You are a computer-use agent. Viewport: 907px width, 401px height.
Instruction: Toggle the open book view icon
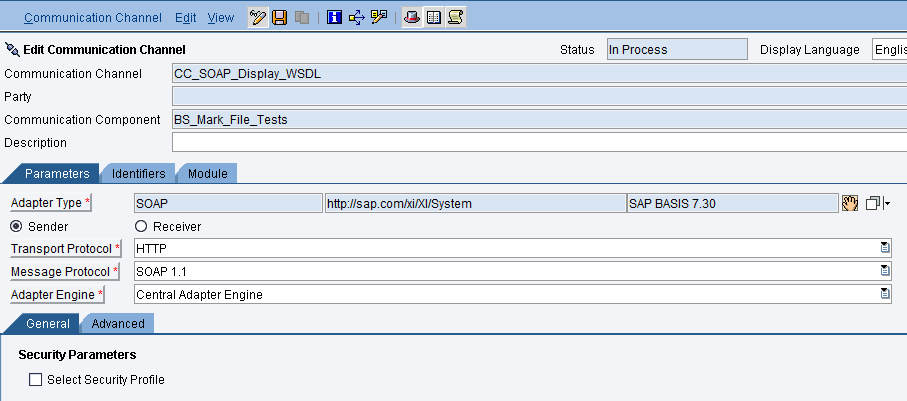(x=433, y=18)
